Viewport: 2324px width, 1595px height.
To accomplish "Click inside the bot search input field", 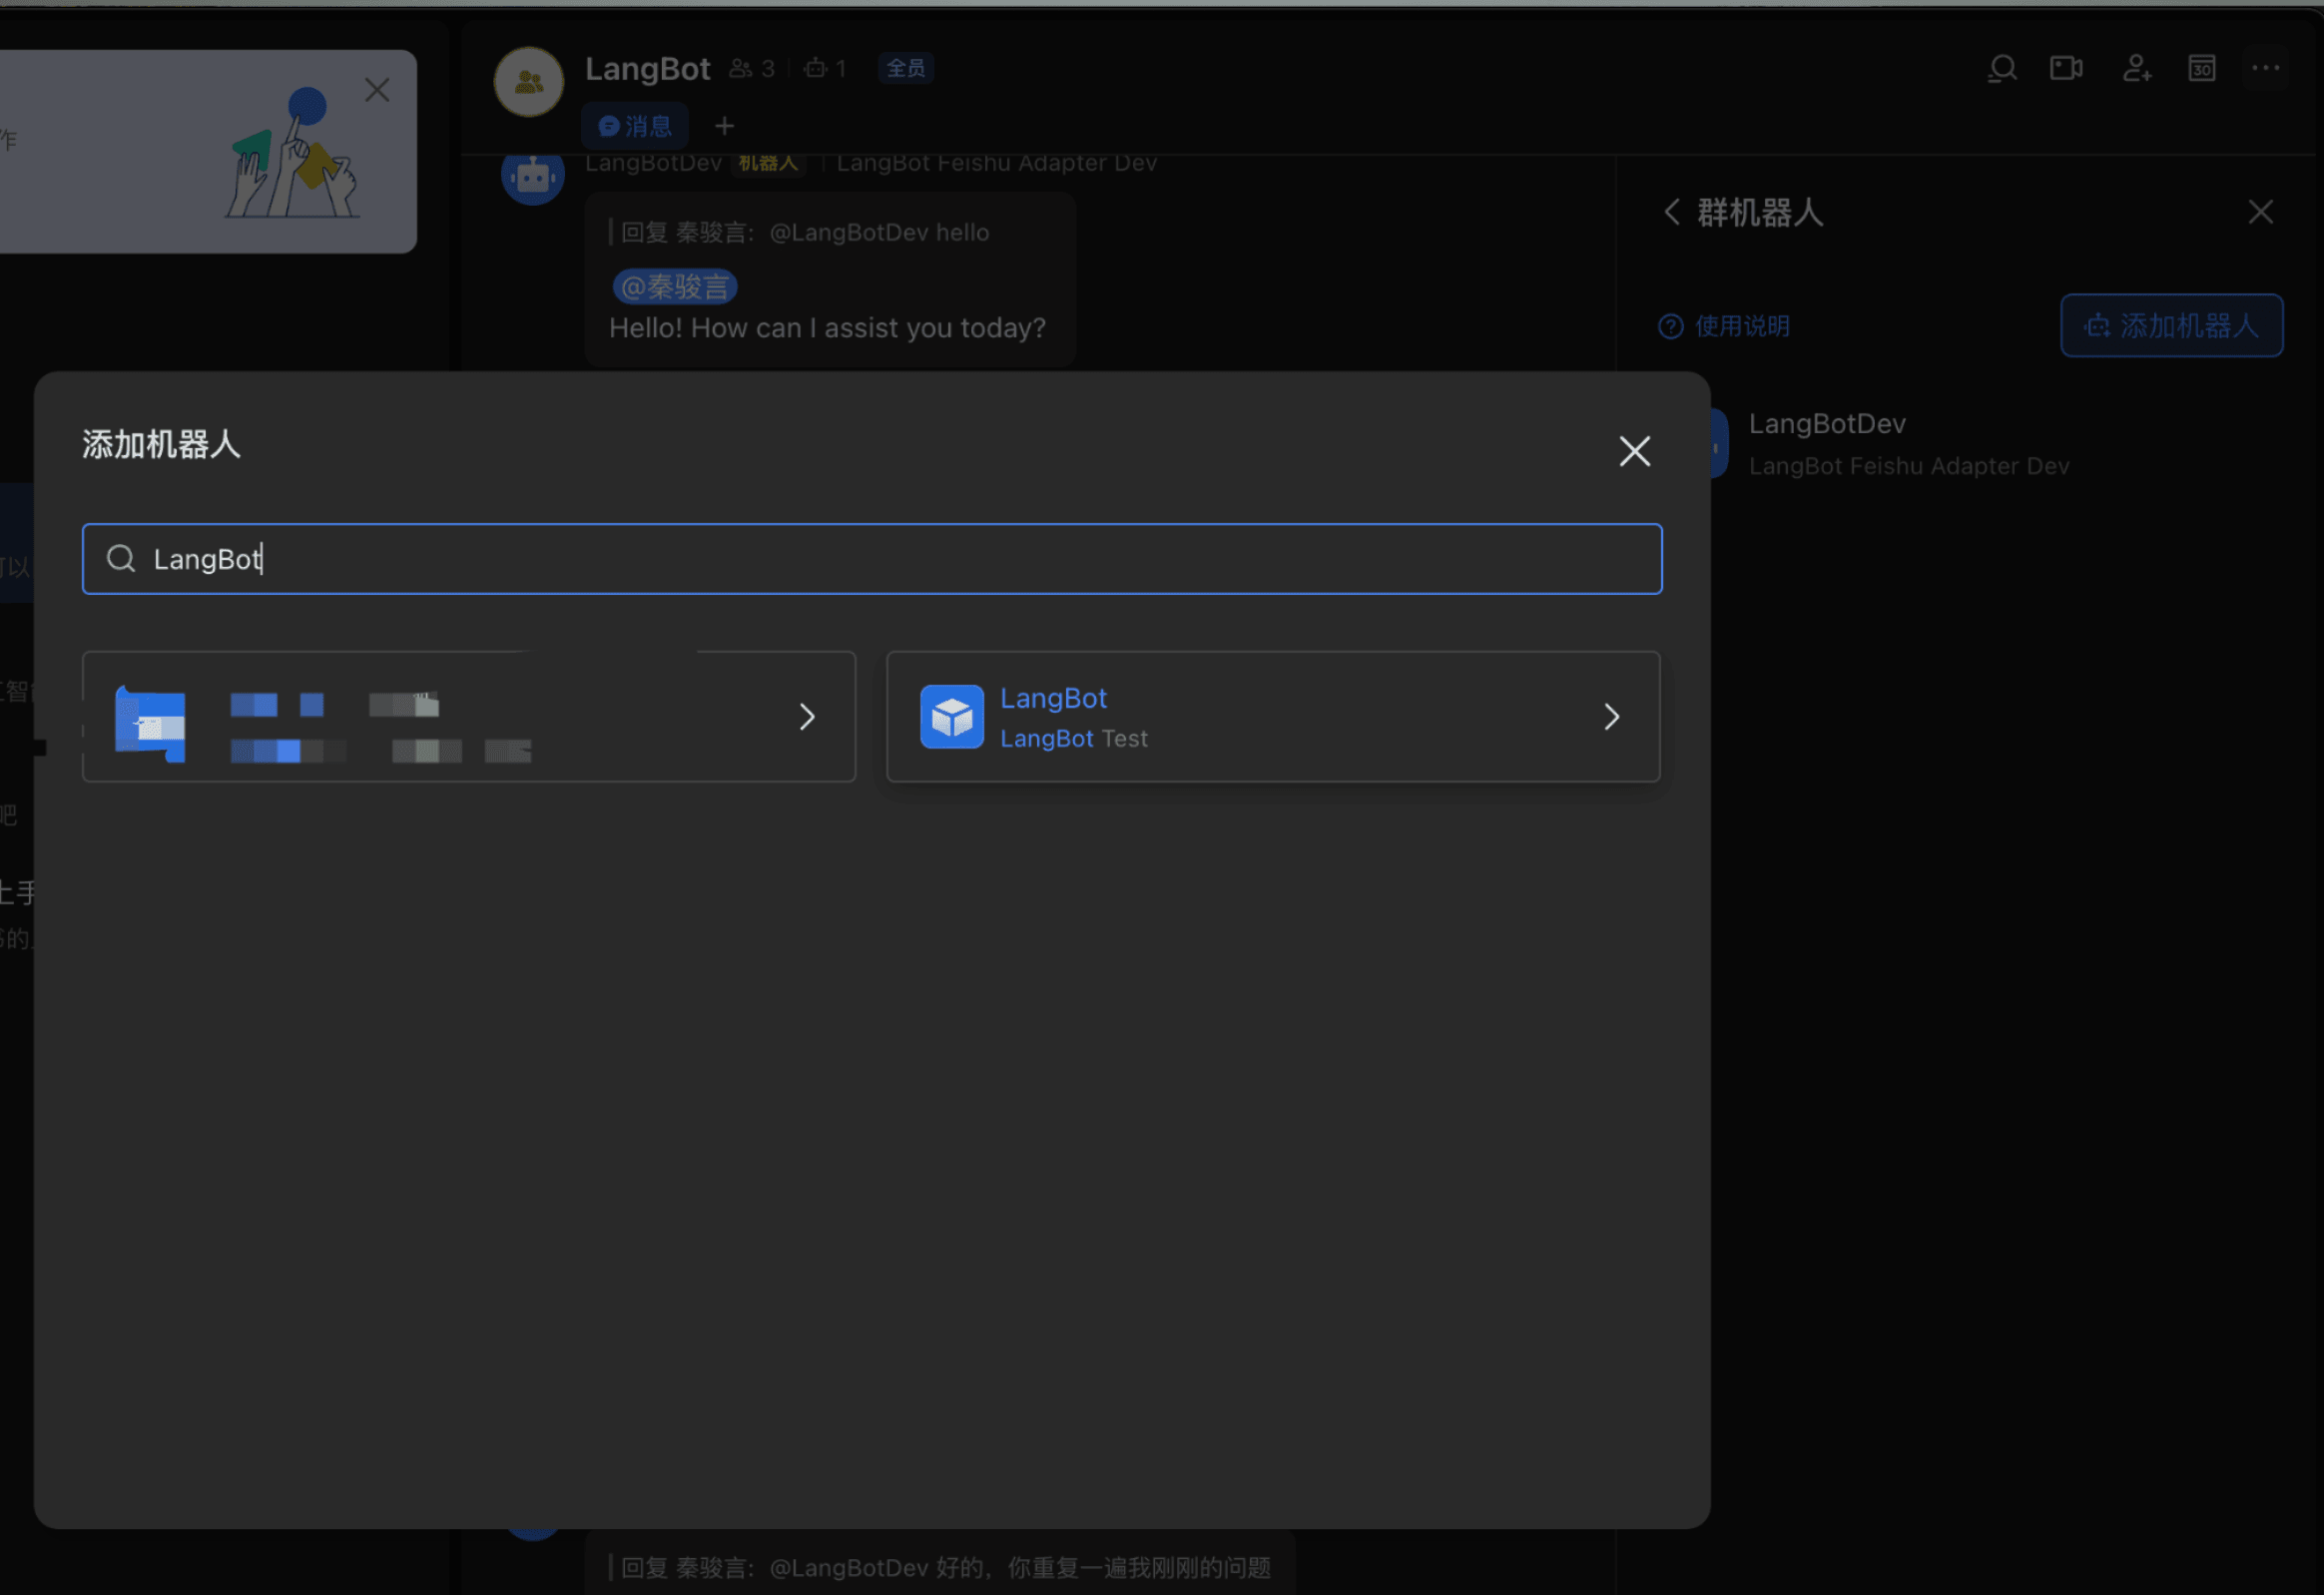I will (x=870, y=558).
